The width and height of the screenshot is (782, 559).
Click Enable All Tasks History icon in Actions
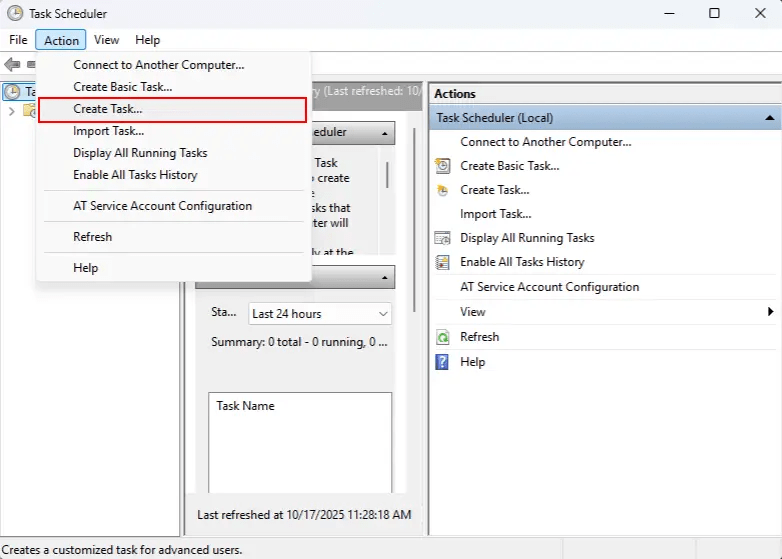pos(443,262)
